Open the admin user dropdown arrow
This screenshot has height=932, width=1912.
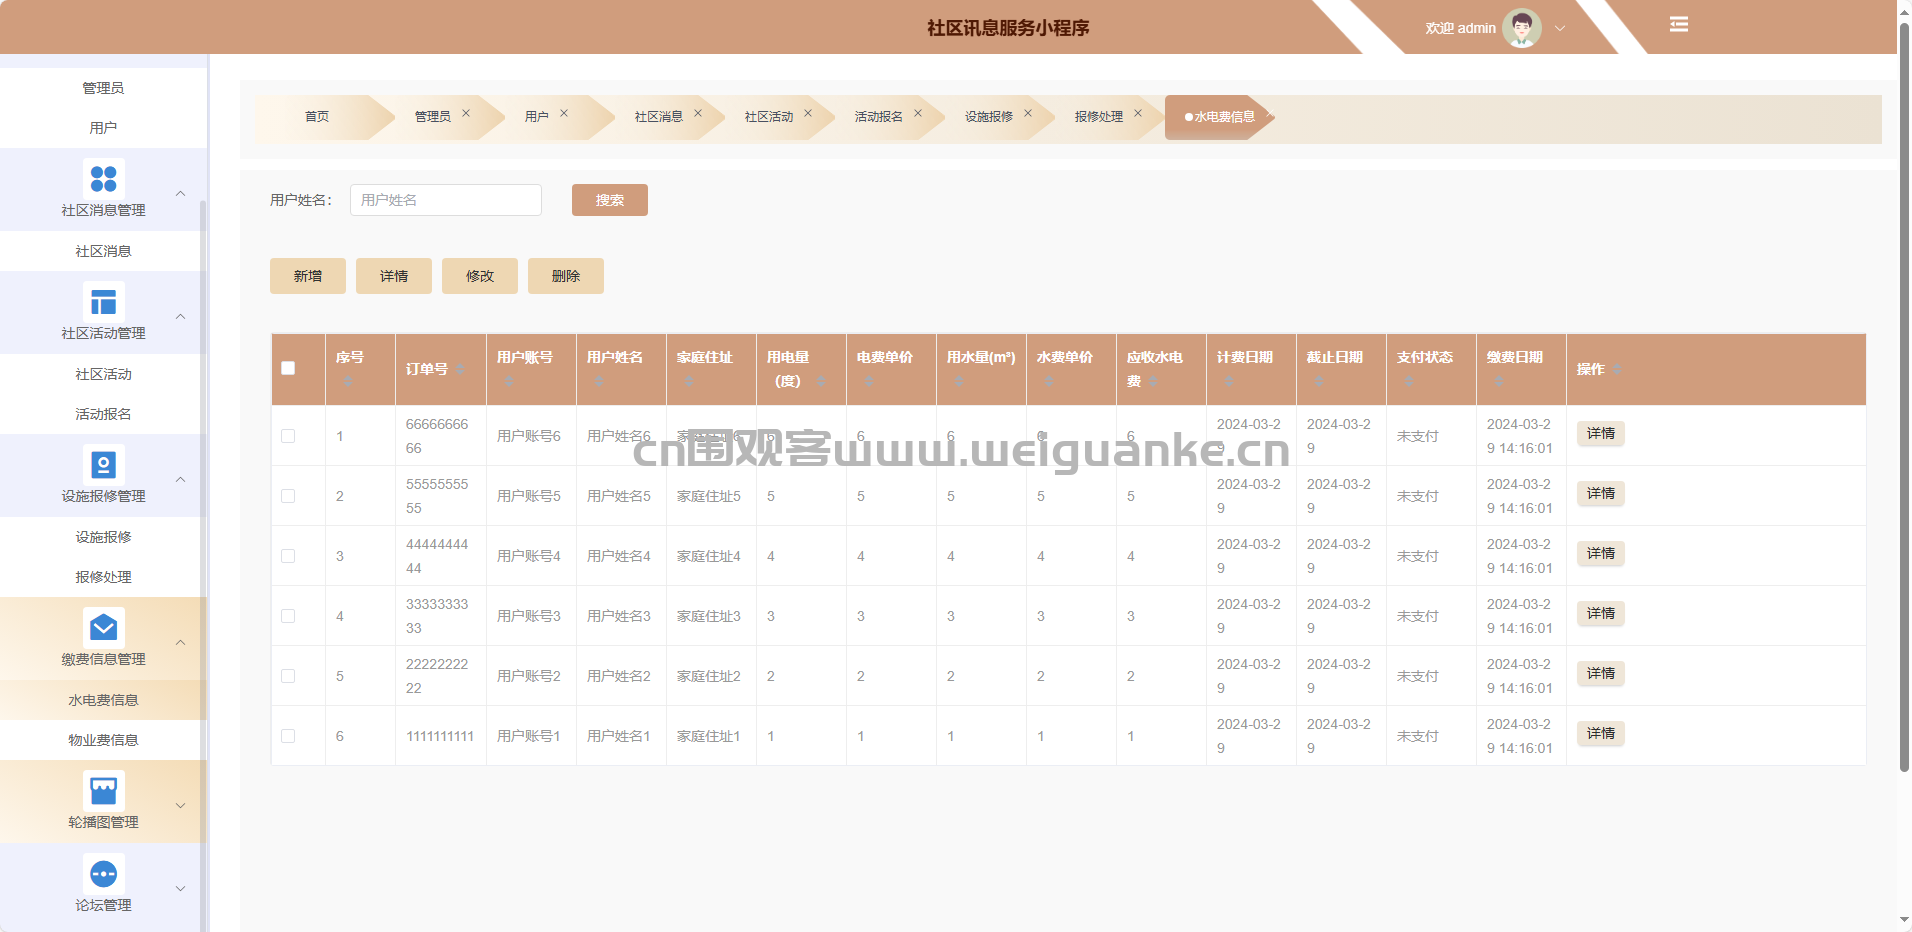click(x=1560, y=29)
